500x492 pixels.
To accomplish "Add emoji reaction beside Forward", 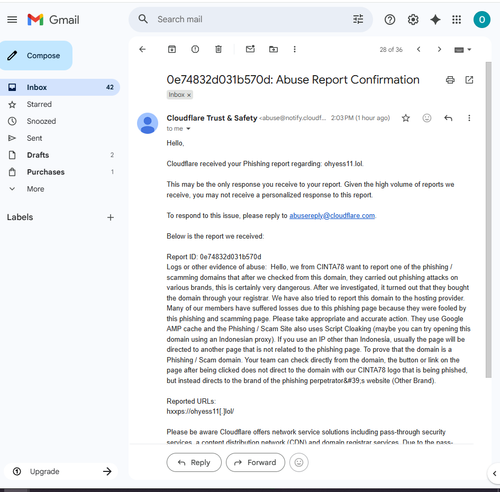I will 299,462.
